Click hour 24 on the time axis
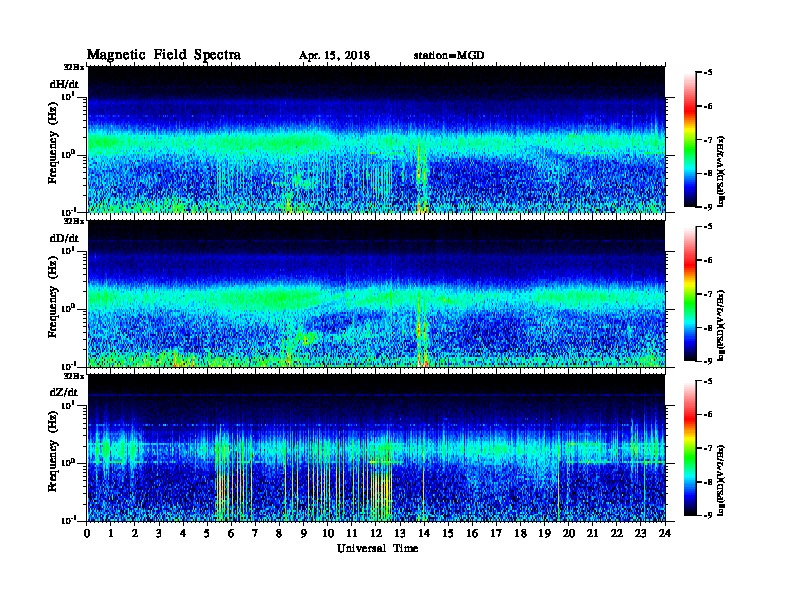 665,533
